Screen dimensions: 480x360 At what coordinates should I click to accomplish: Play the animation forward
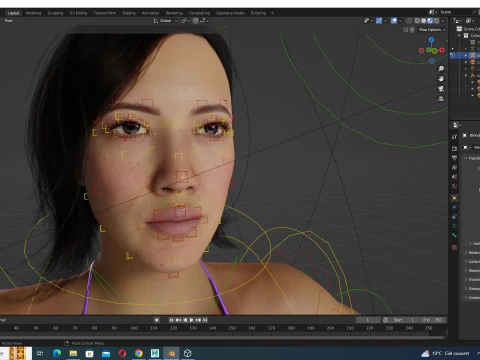[192, 320]
